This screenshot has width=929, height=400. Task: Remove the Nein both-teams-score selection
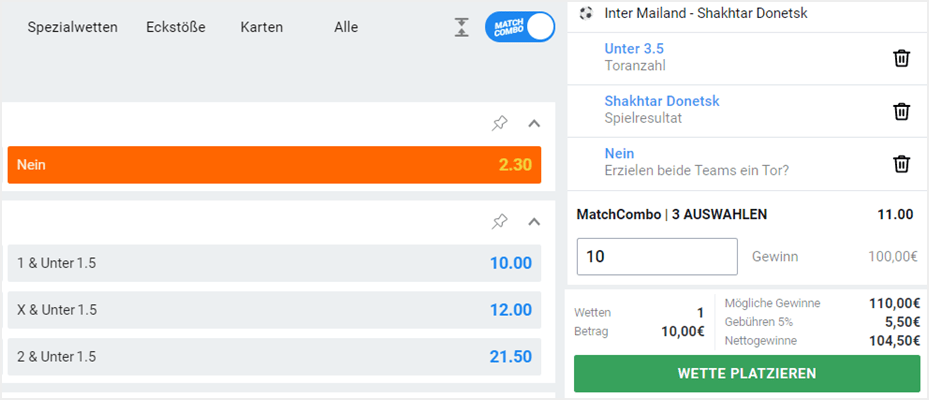coord(901,164)
